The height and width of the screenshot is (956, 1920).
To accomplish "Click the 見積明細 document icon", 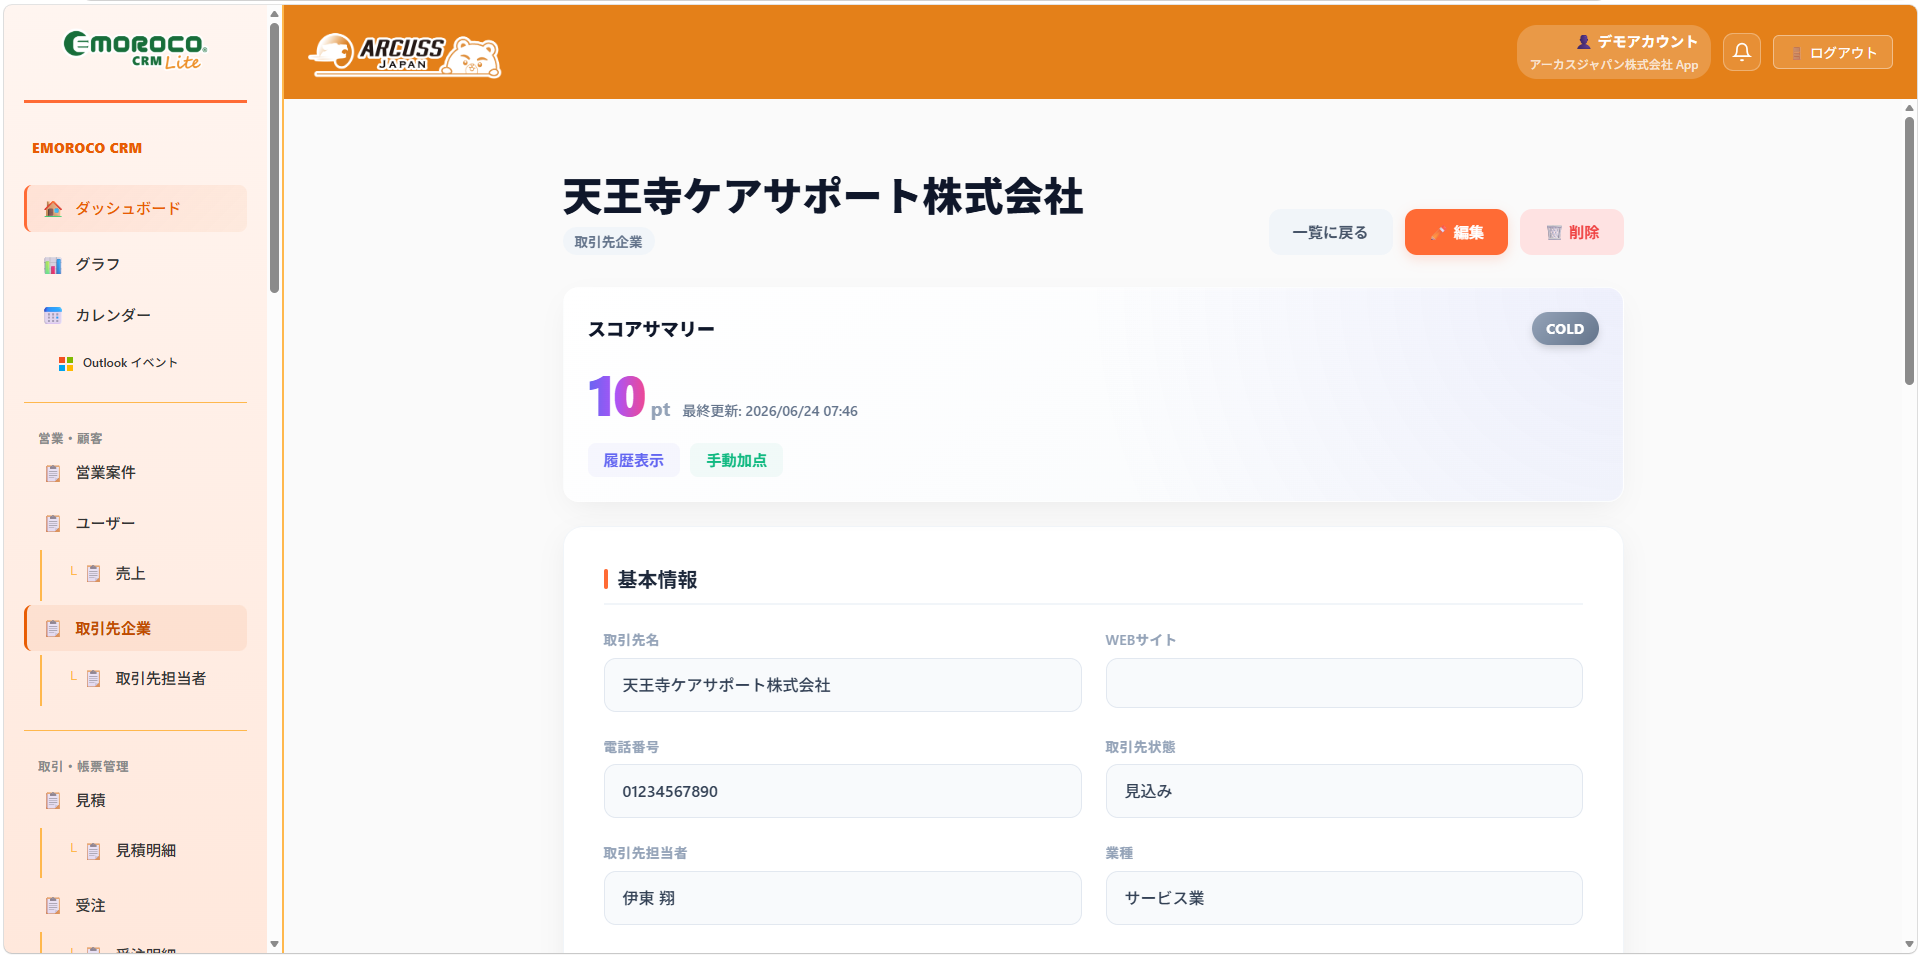I will tap(93, 851).
